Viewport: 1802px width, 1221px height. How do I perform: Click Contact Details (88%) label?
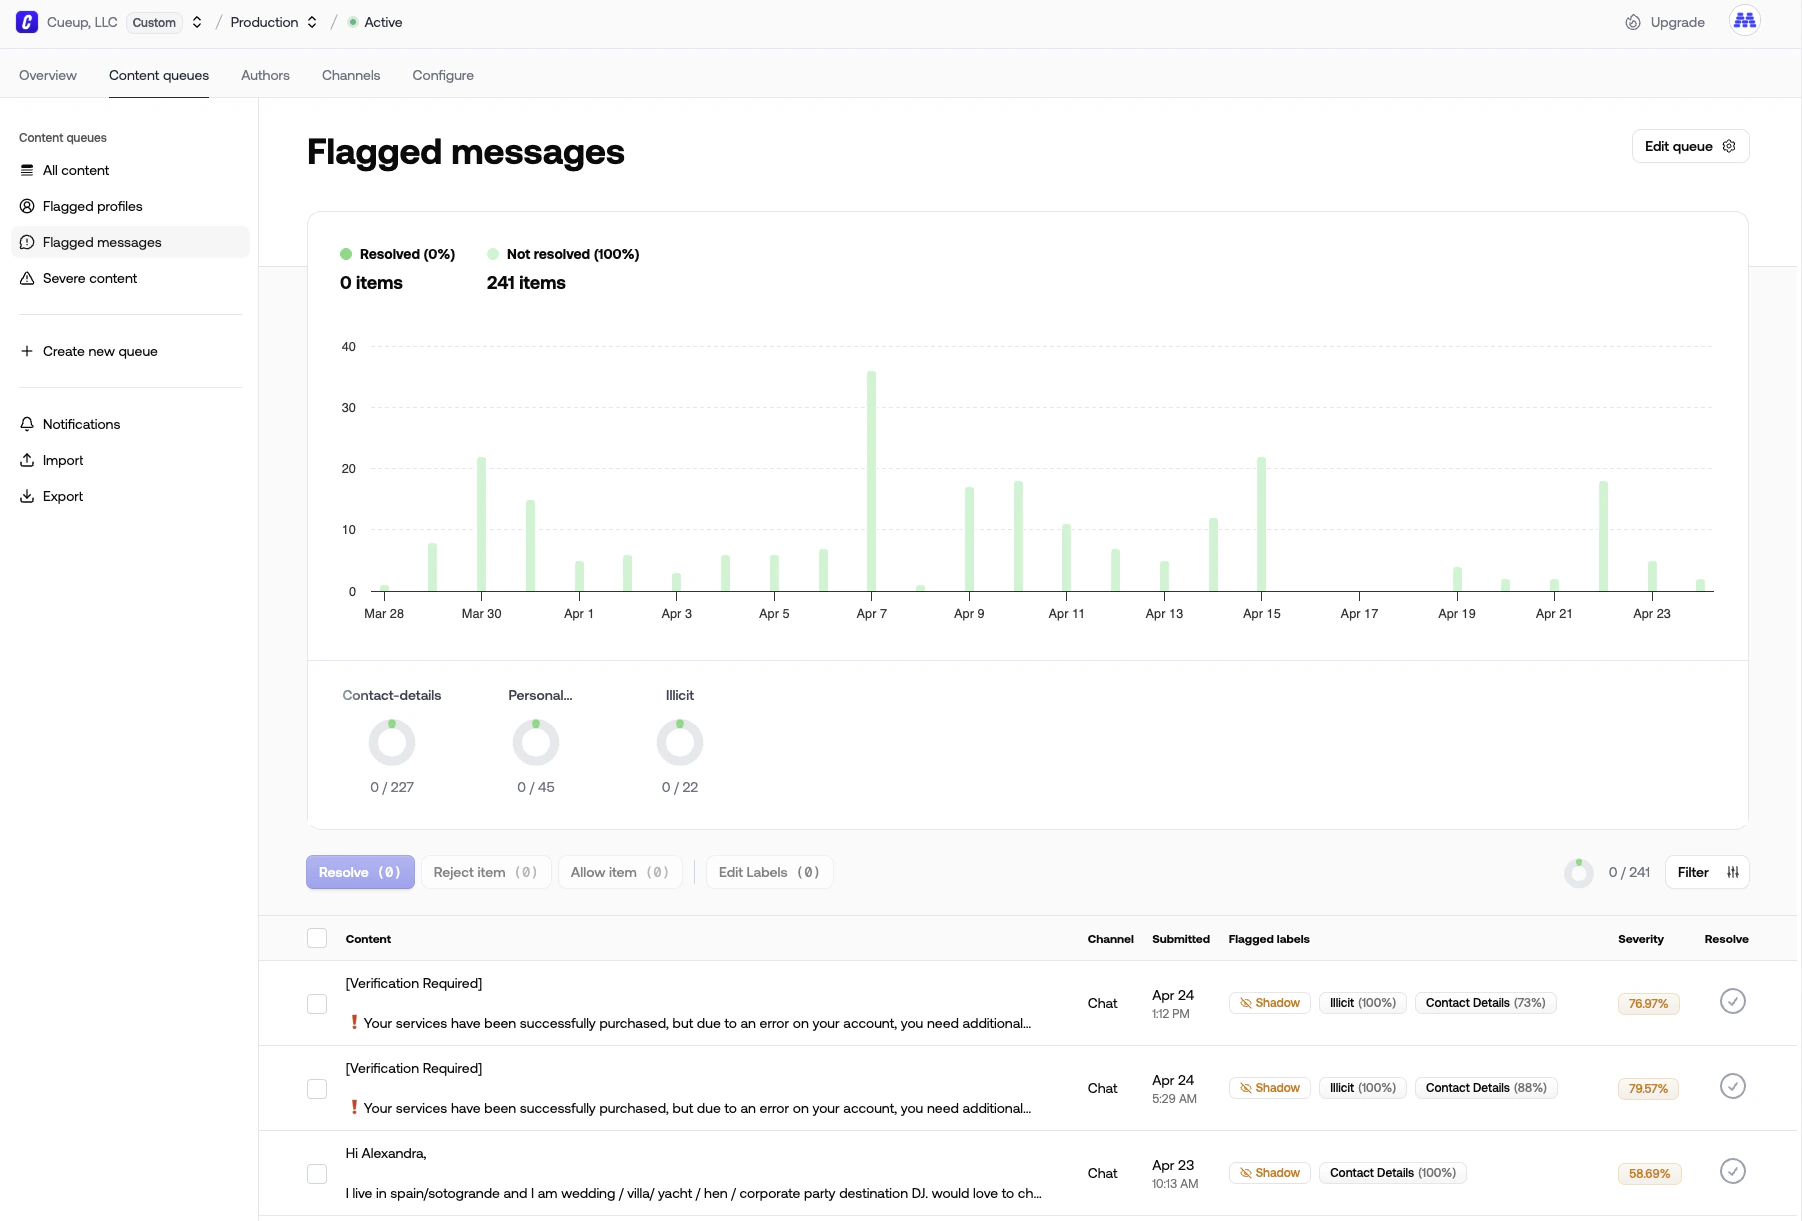coord(1486,1088)
